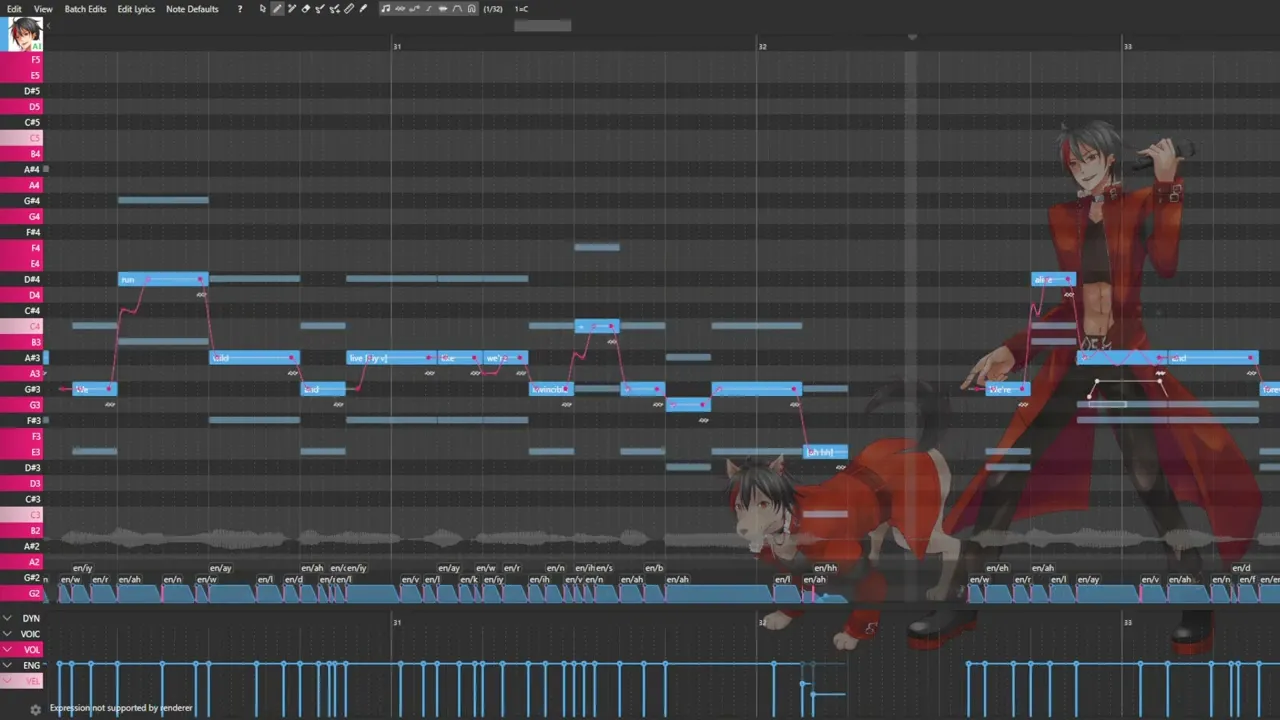Select the draw pitch tool
The height and width of the screenshot is (720, 1280).
coord(320,9)
